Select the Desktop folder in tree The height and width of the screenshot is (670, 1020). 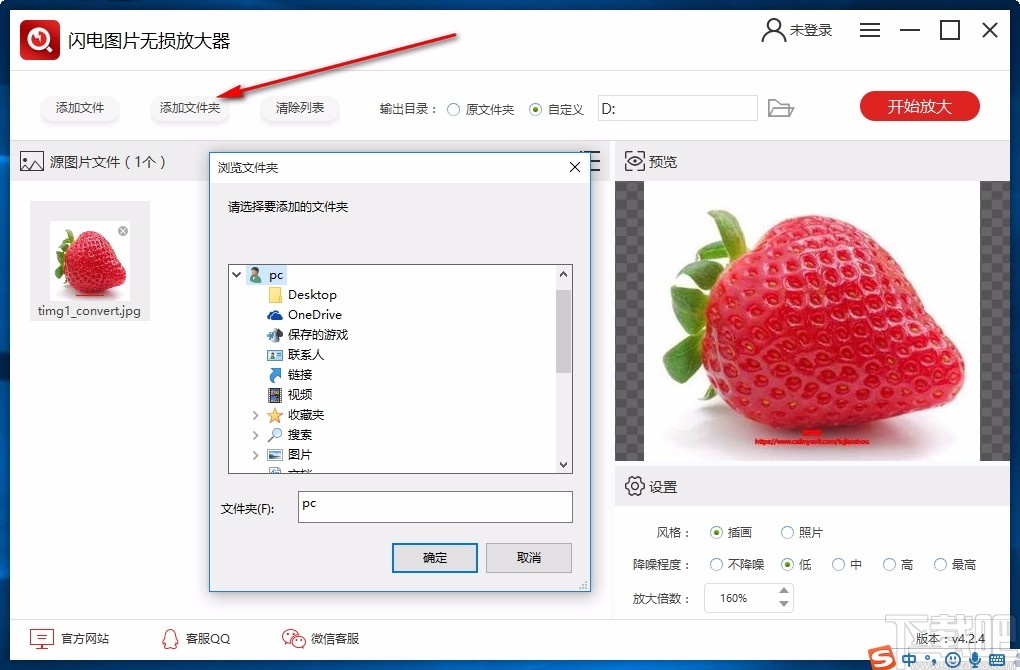(302, 295)
